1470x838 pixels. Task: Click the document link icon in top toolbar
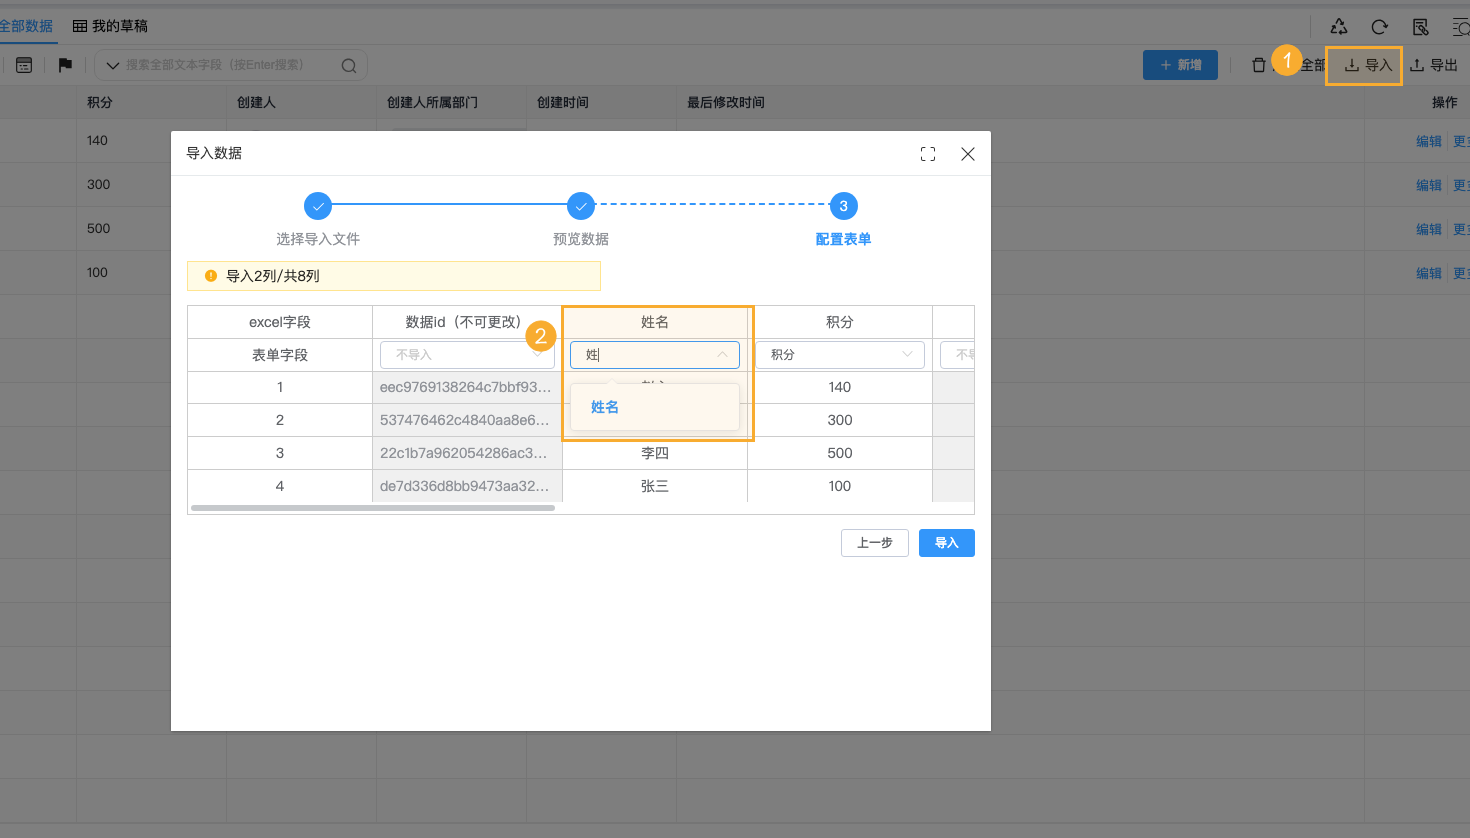pyautogui.click(x=1420, y=27)
